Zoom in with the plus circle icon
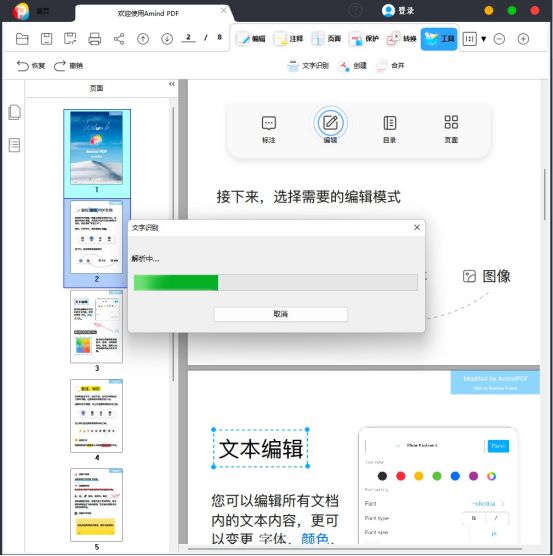 523,39
